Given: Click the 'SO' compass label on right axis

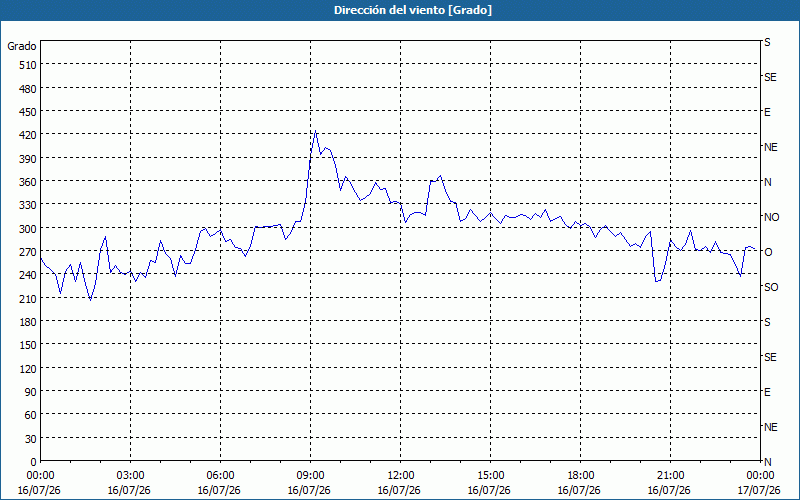Looking at the screenshot, I should 771,287.
